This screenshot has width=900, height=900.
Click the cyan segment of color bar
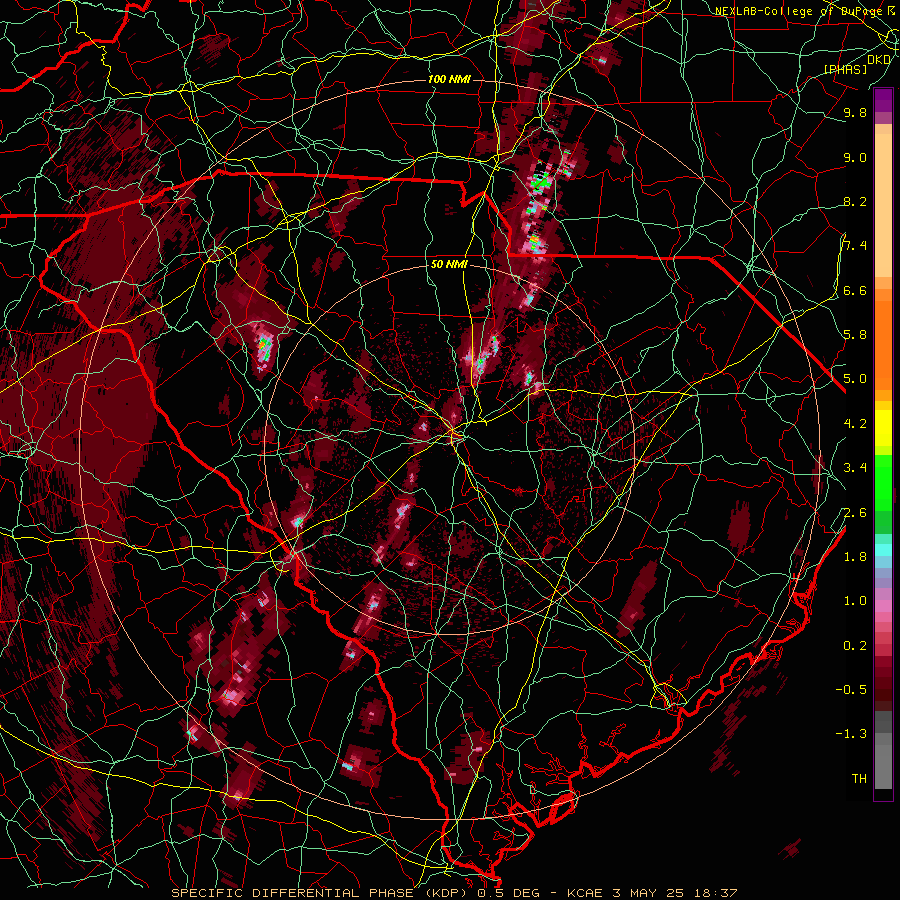point(883,550)
